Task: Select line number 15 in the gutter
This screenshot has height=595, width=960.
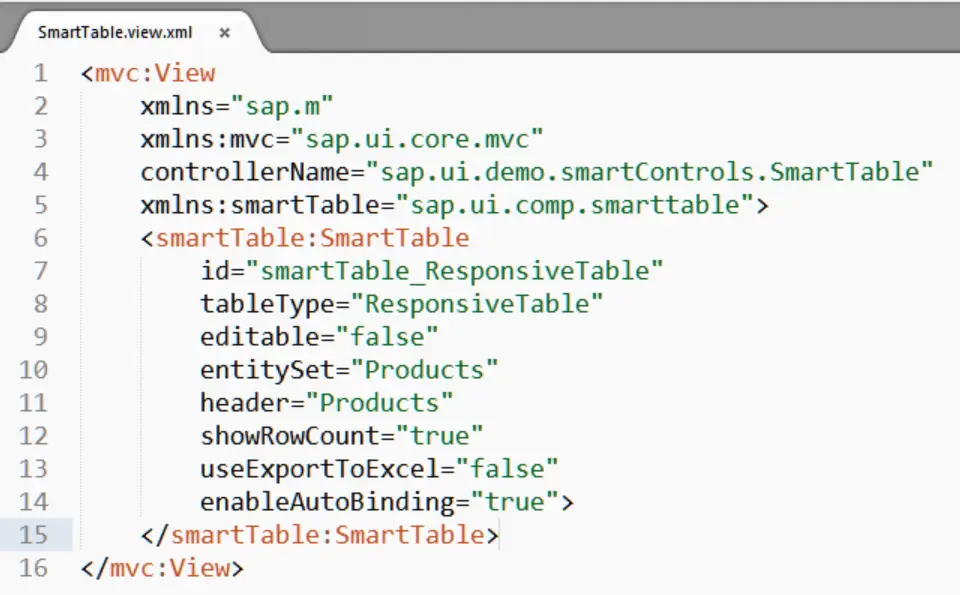Action: point(33,535)
